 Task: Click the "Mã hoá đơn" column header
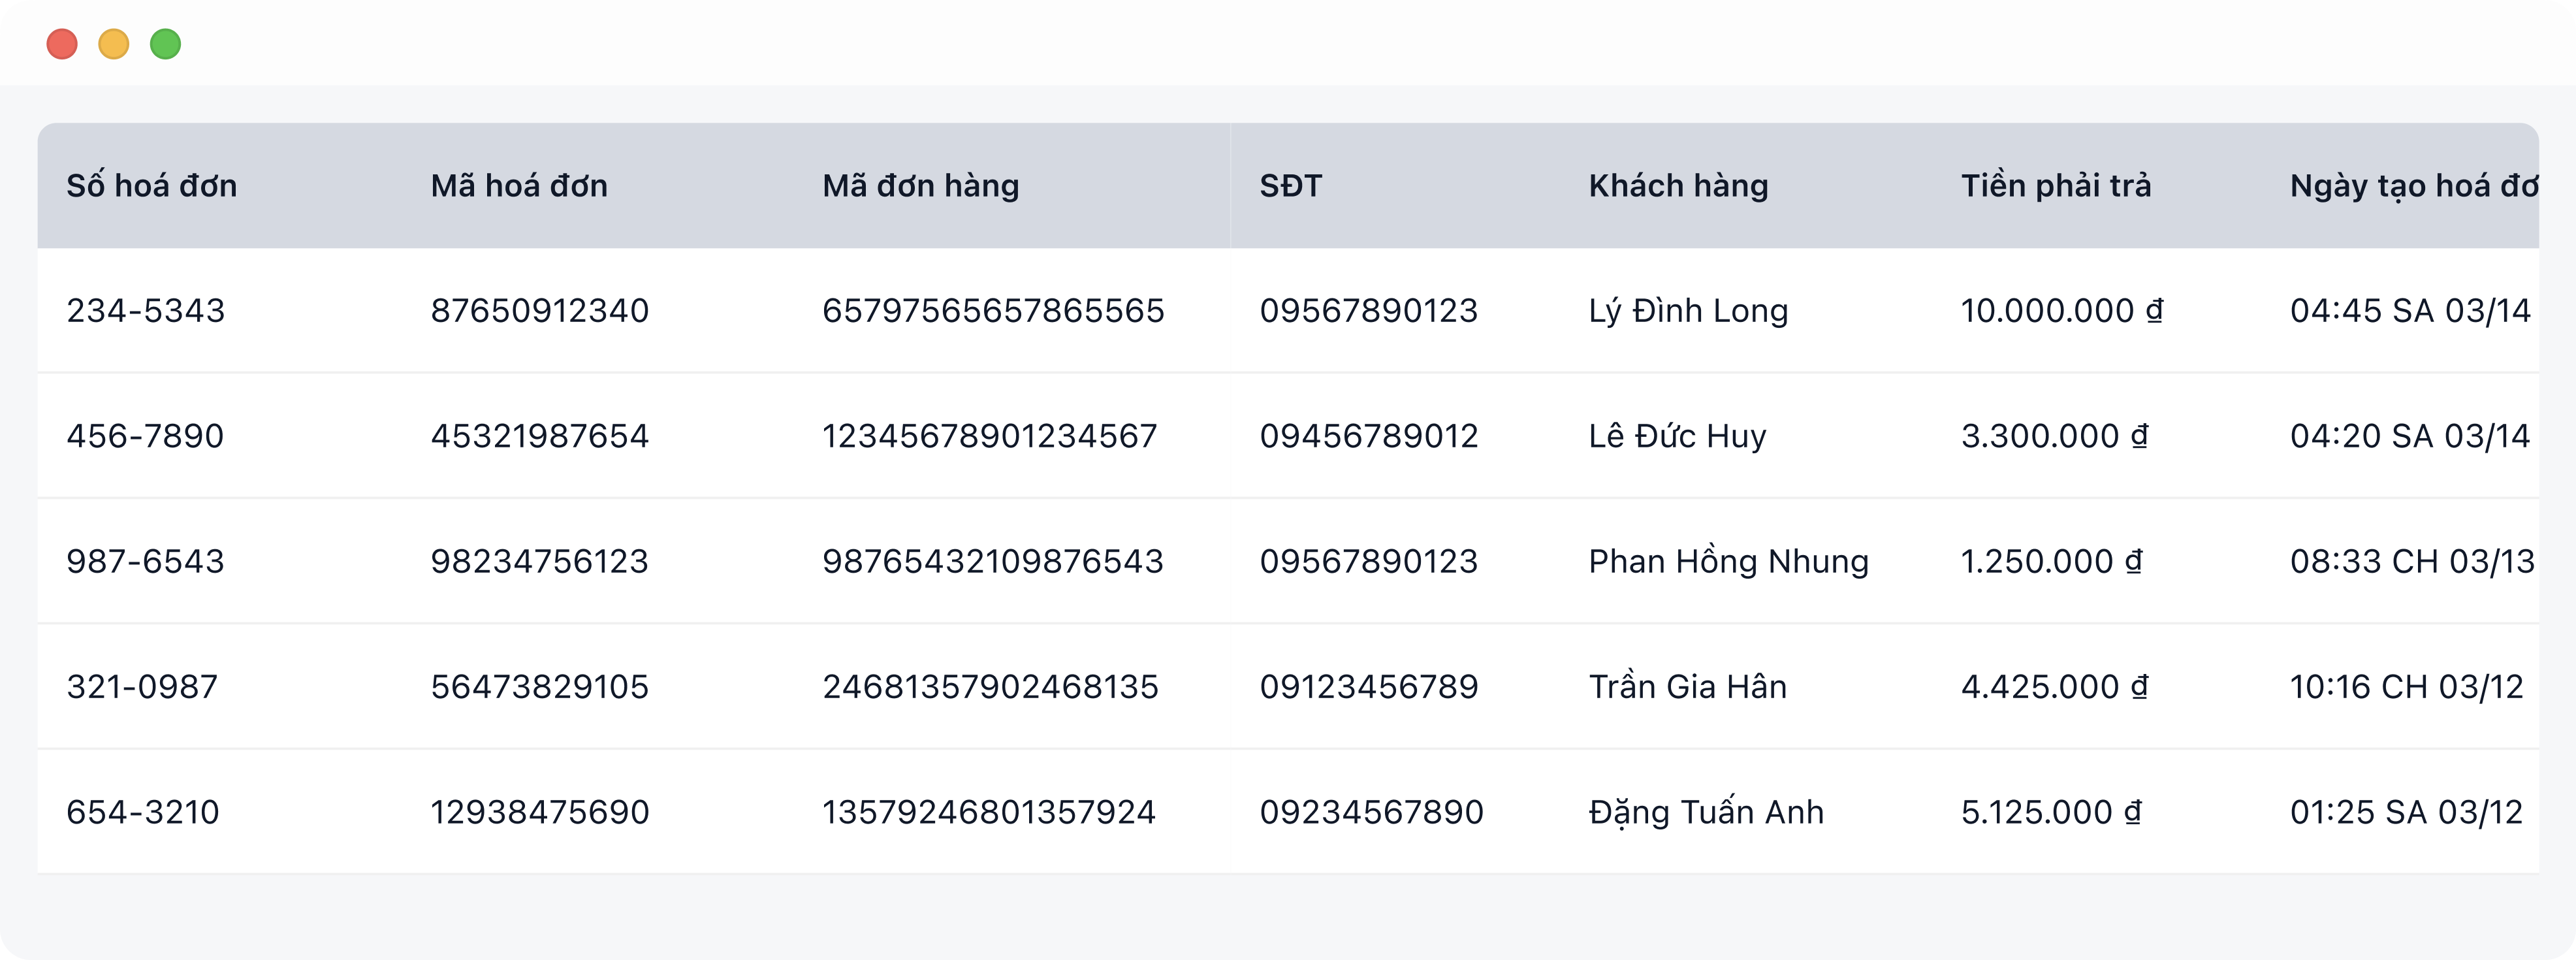point(519,186)
